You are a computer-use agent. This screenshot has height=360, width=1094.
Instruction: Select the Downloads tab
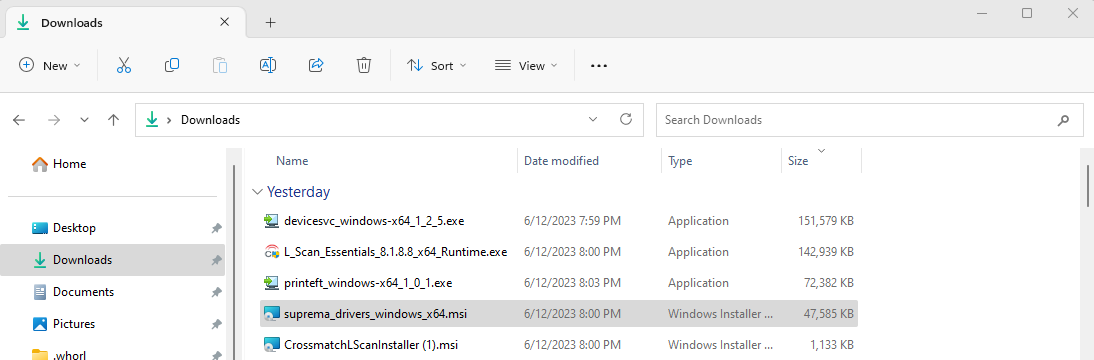[126, 23]
